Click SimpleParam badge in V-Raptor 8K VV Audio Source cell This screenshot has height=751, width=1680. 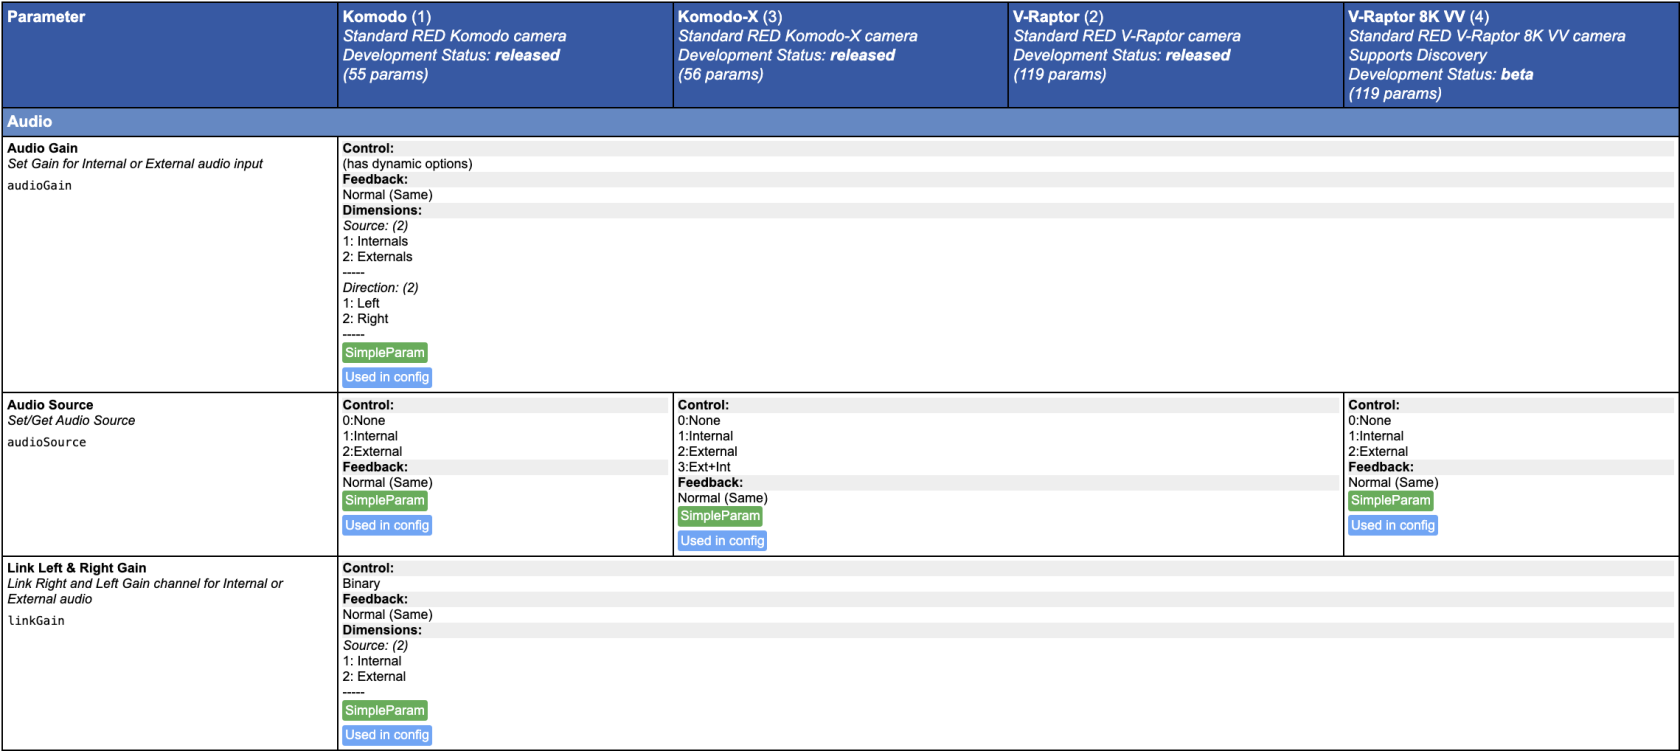tap(1391, 501)
